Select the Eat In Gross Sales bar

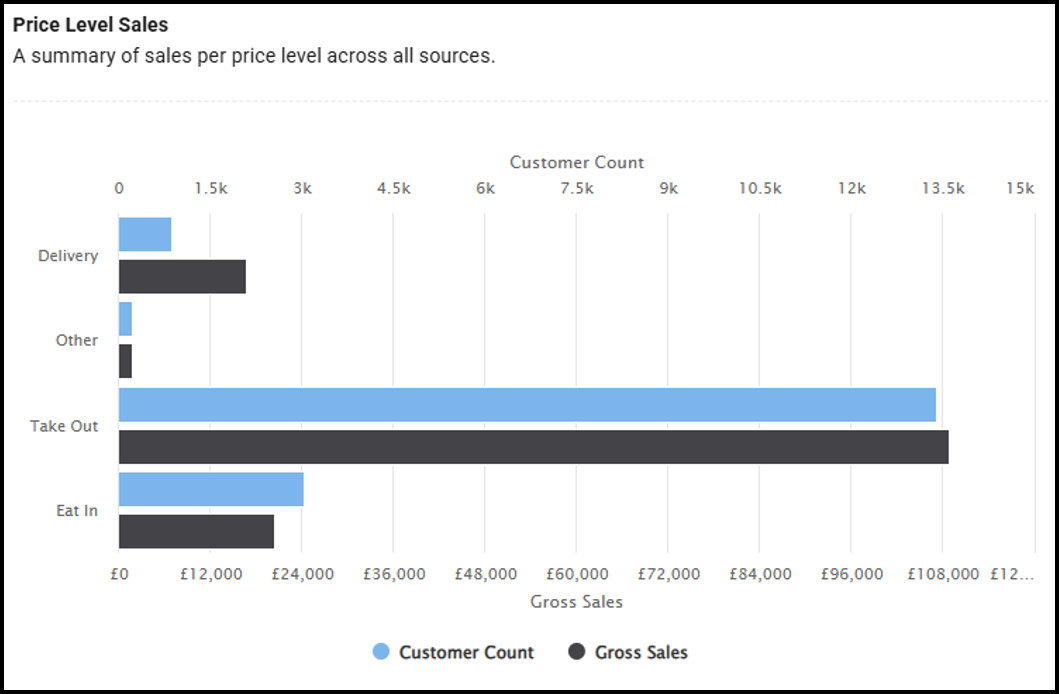(197, 531)
